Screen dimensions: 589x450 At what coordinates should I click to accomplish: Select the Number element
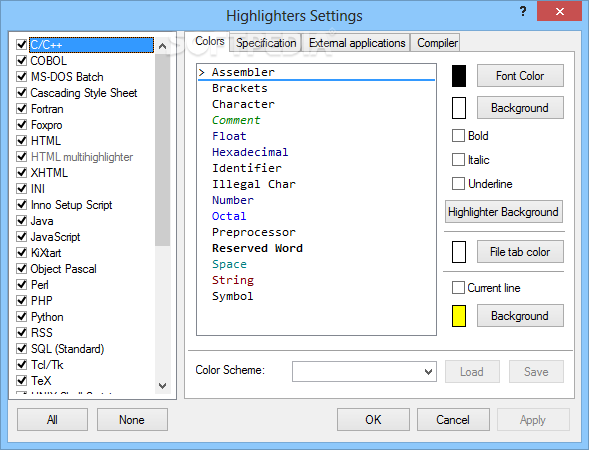click(233, 200)
